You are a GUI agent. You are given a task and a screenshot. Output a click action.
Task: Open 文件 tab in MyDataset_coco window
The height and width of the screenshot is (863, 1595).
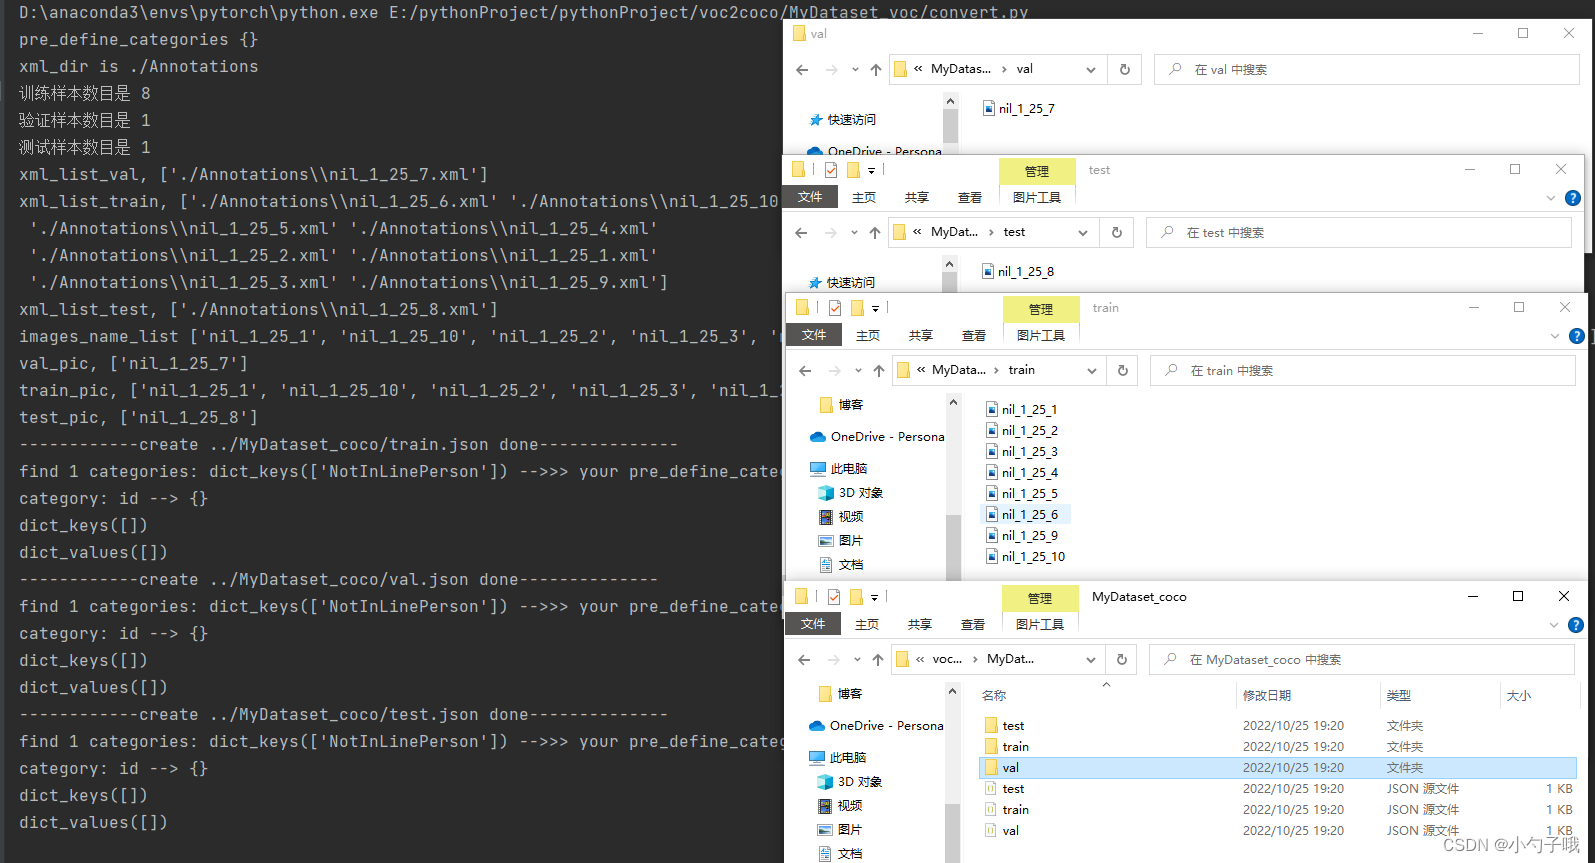pos(813,625)
